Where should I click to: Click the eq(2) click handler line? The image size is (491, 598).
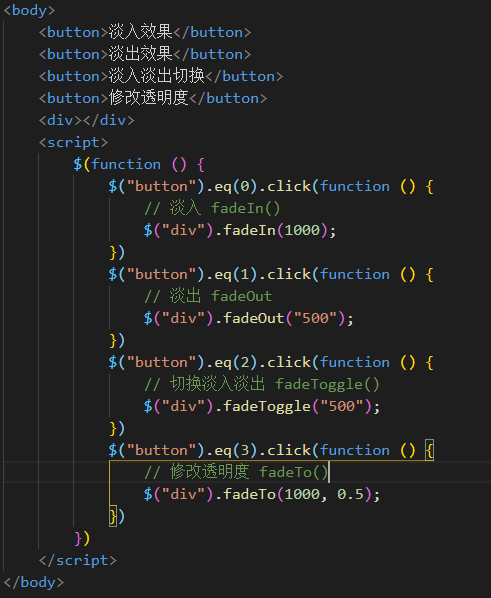click(x=271, y=362)
